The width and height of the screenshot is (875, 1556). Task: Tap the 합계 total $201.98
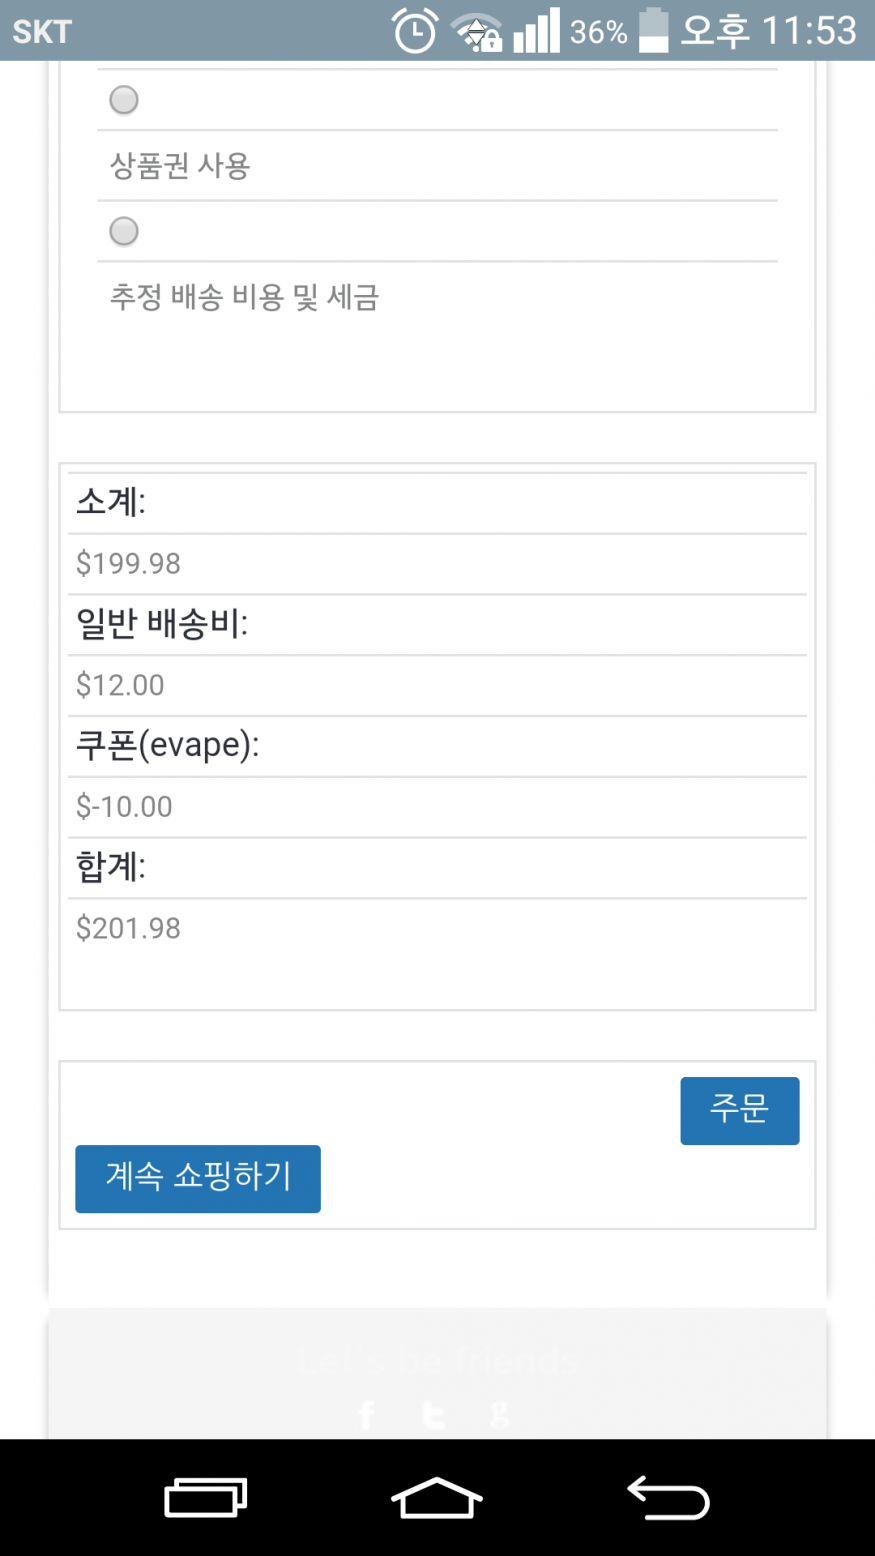click(x=129, y=928)
